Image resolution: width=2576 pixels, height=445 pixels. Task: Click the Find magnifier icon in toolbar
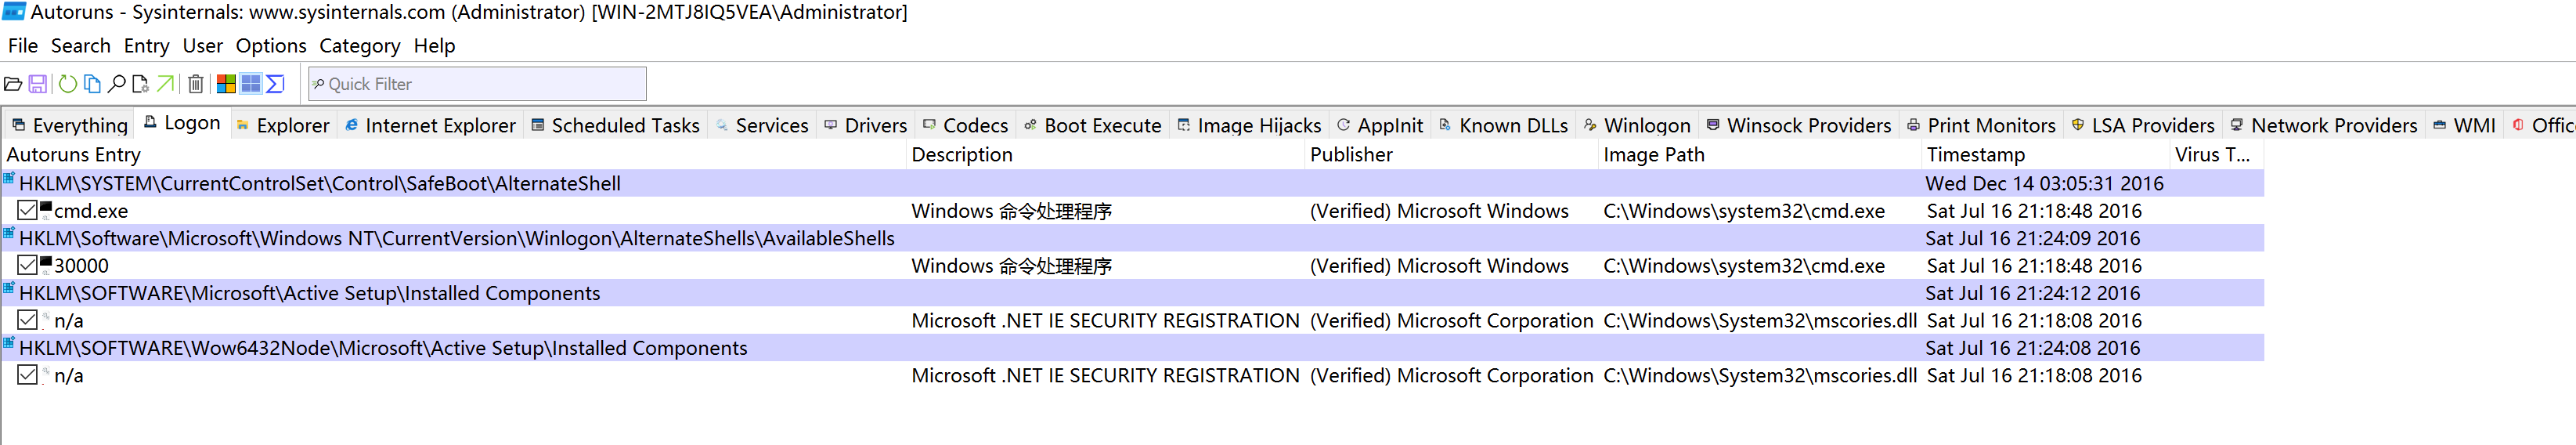[117, 84]
